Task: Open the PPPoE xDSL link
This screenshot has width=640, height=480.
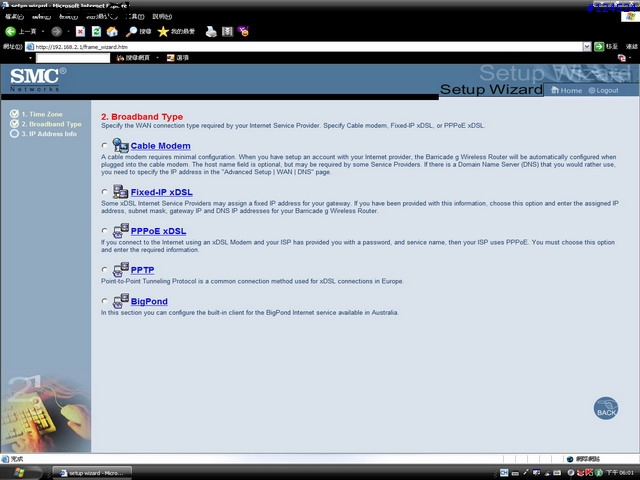Action: click(x=158, y=231)
